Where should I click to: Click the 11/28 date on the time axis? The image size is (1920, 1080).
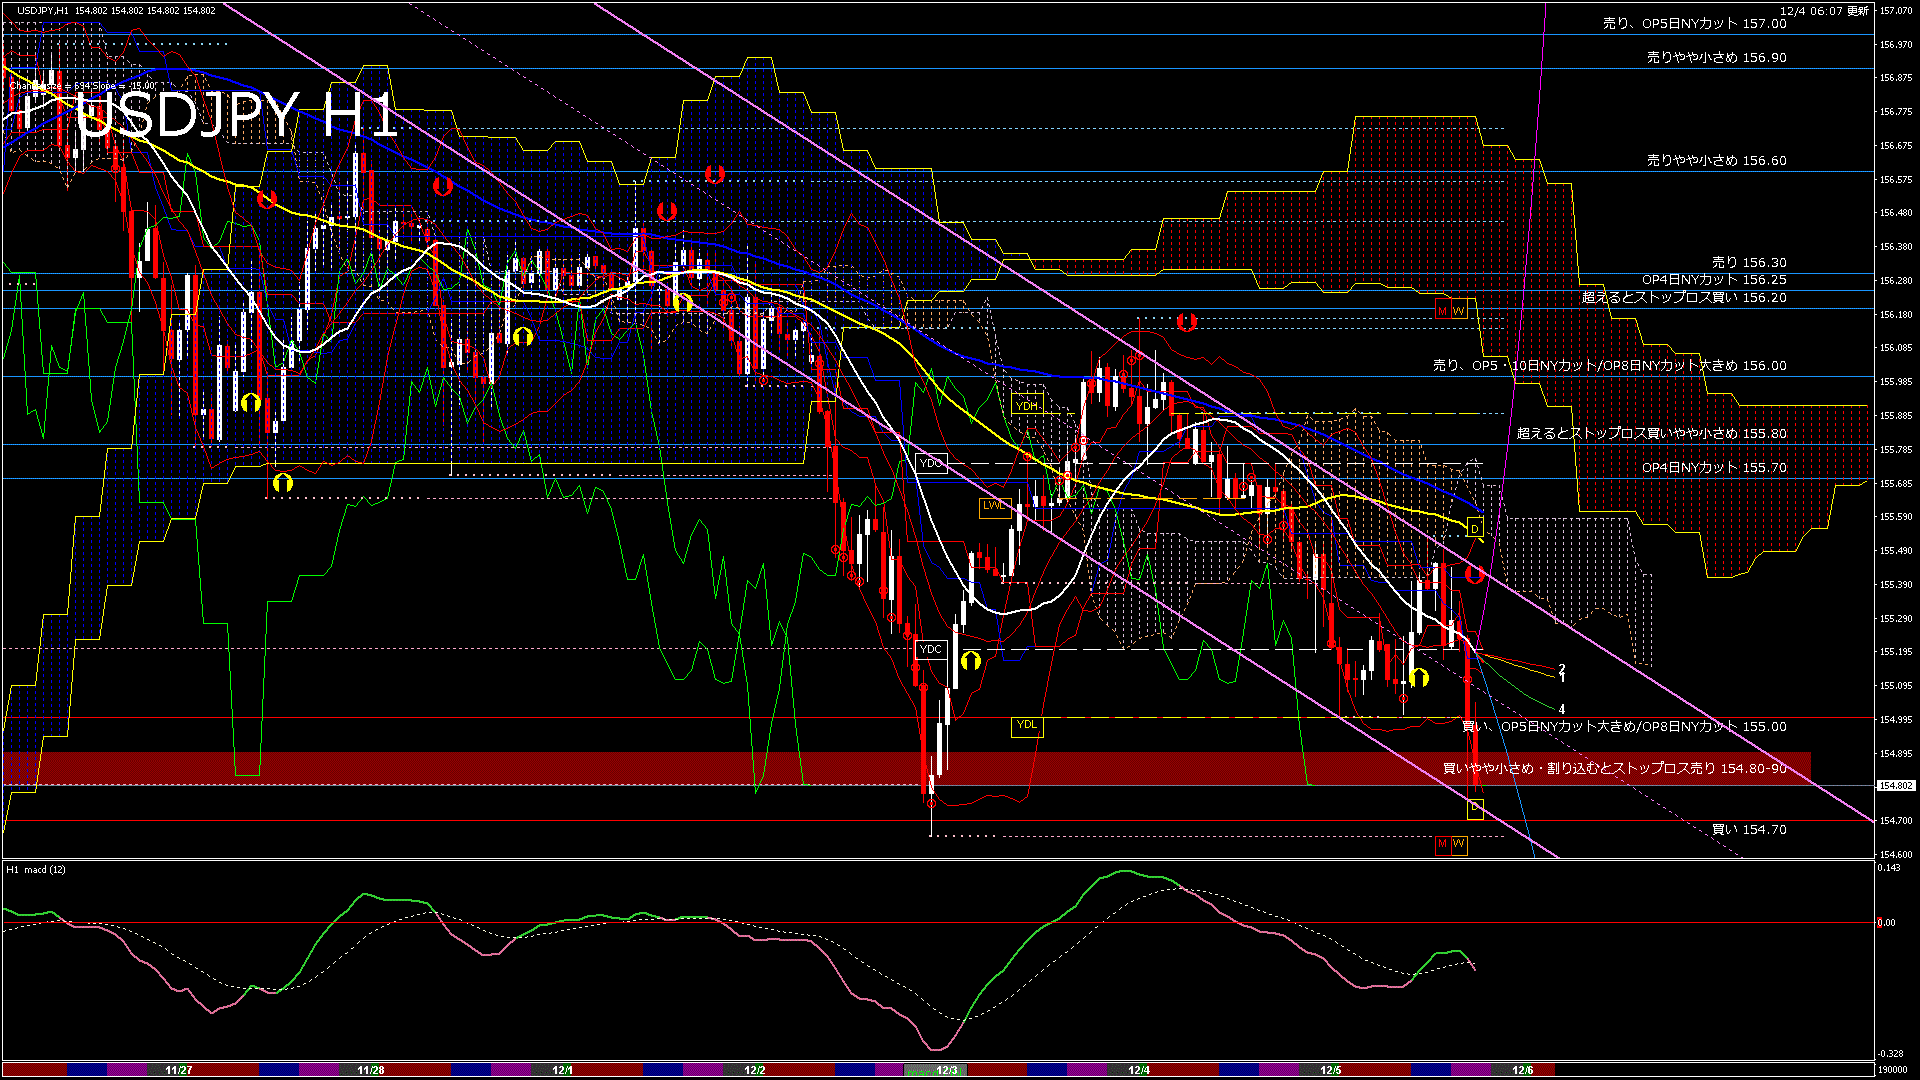coord(370,1070)
